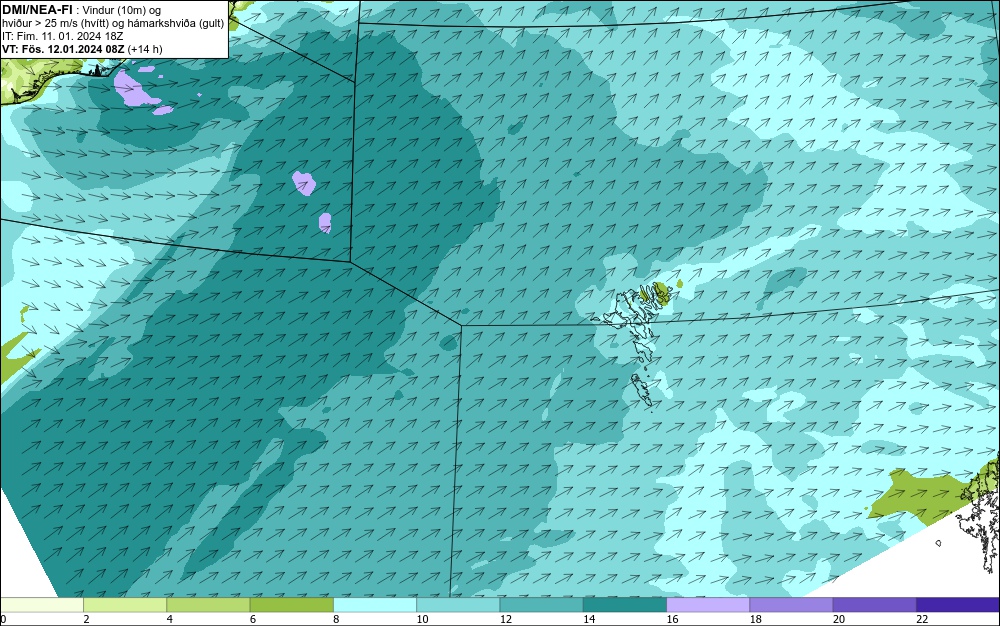Click the scale label "14"
1000x626 pixels.
[589, 619]
